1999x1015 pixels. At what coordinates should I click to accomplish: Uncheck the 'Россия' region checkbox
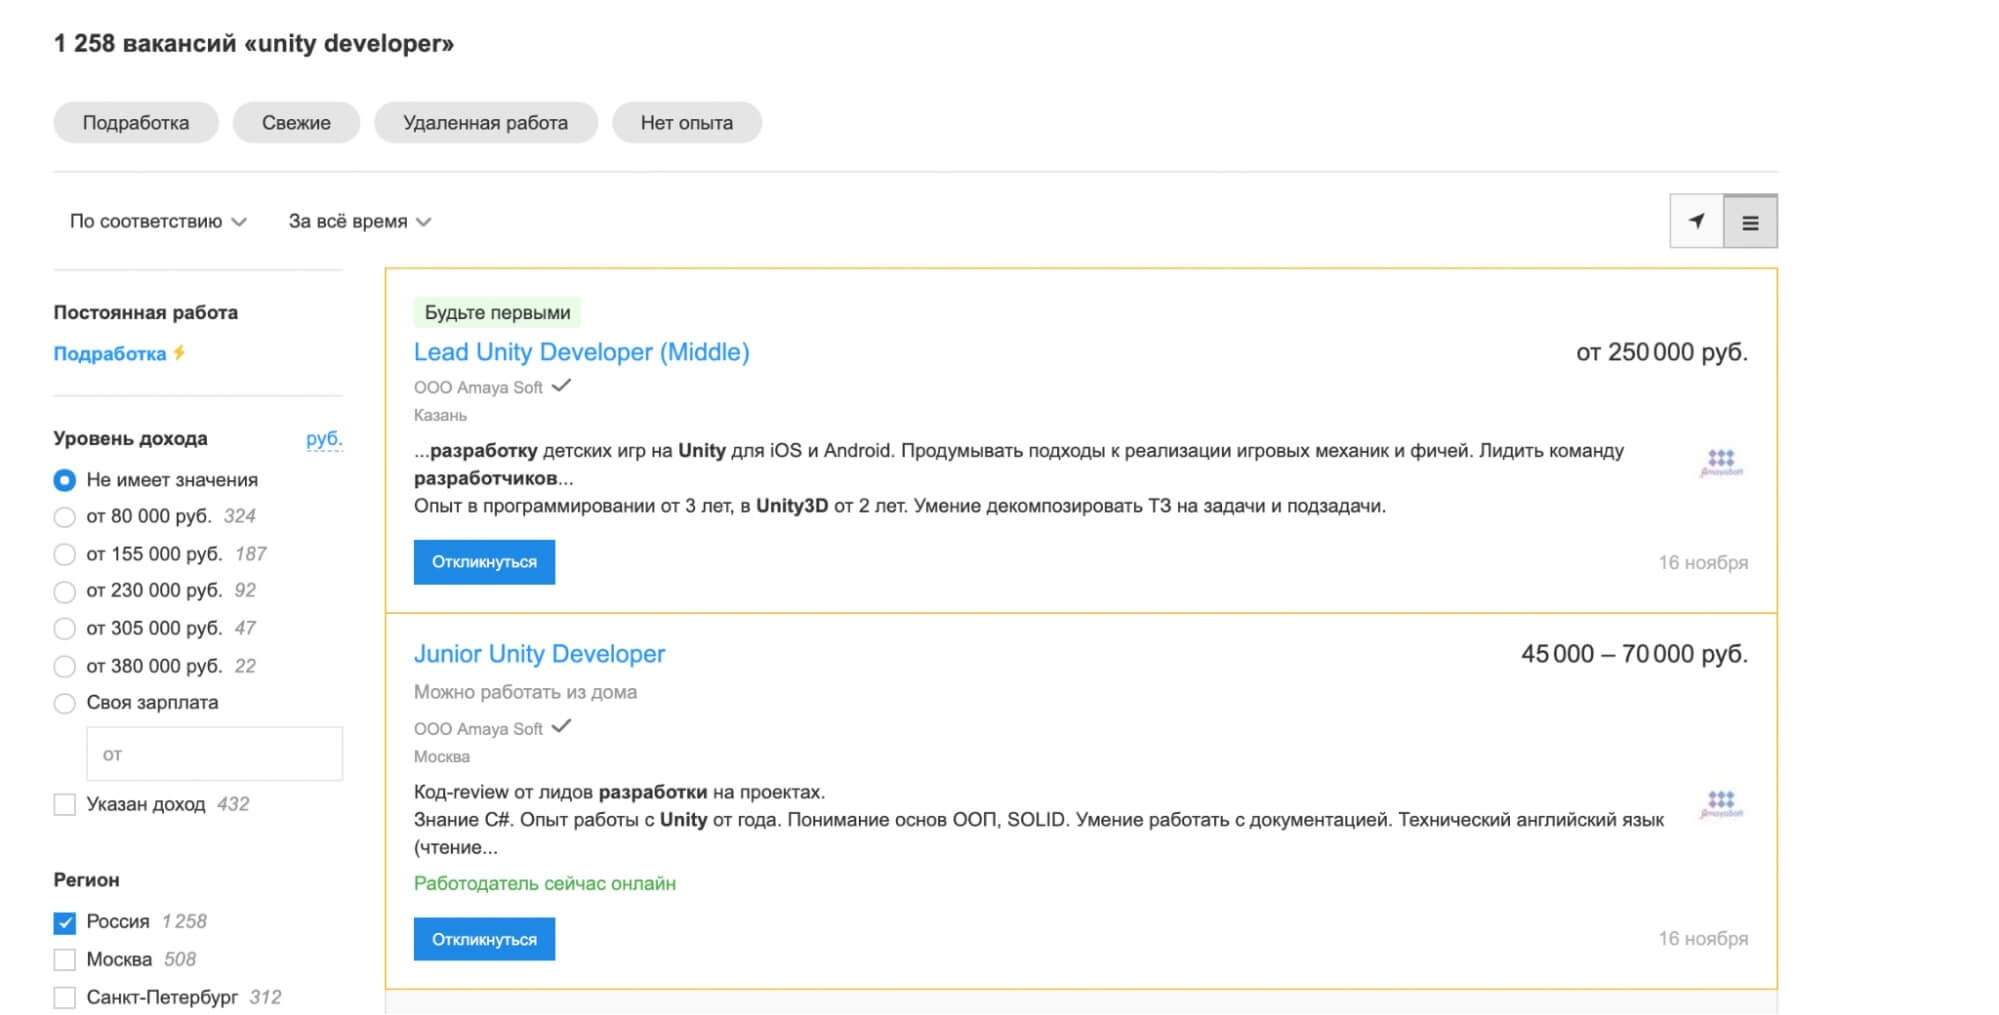pyautogui.click(x=65, y=922)
